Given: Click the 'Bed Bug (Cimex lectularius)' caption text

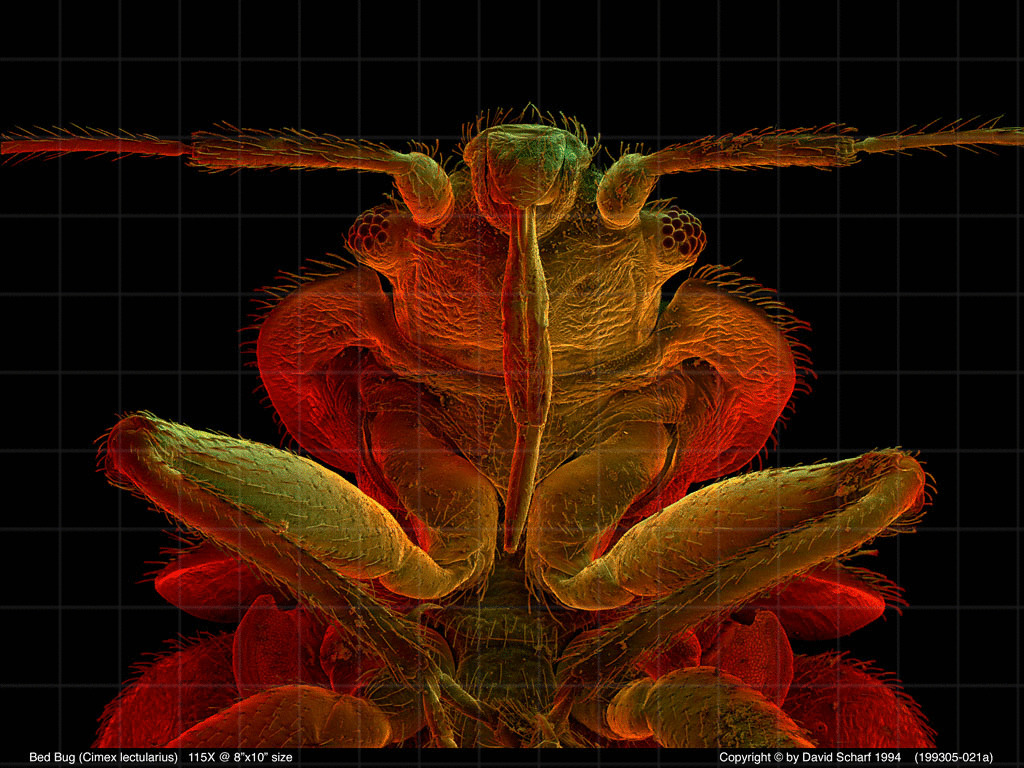Looking at the screenshot, I should (103, 758).
